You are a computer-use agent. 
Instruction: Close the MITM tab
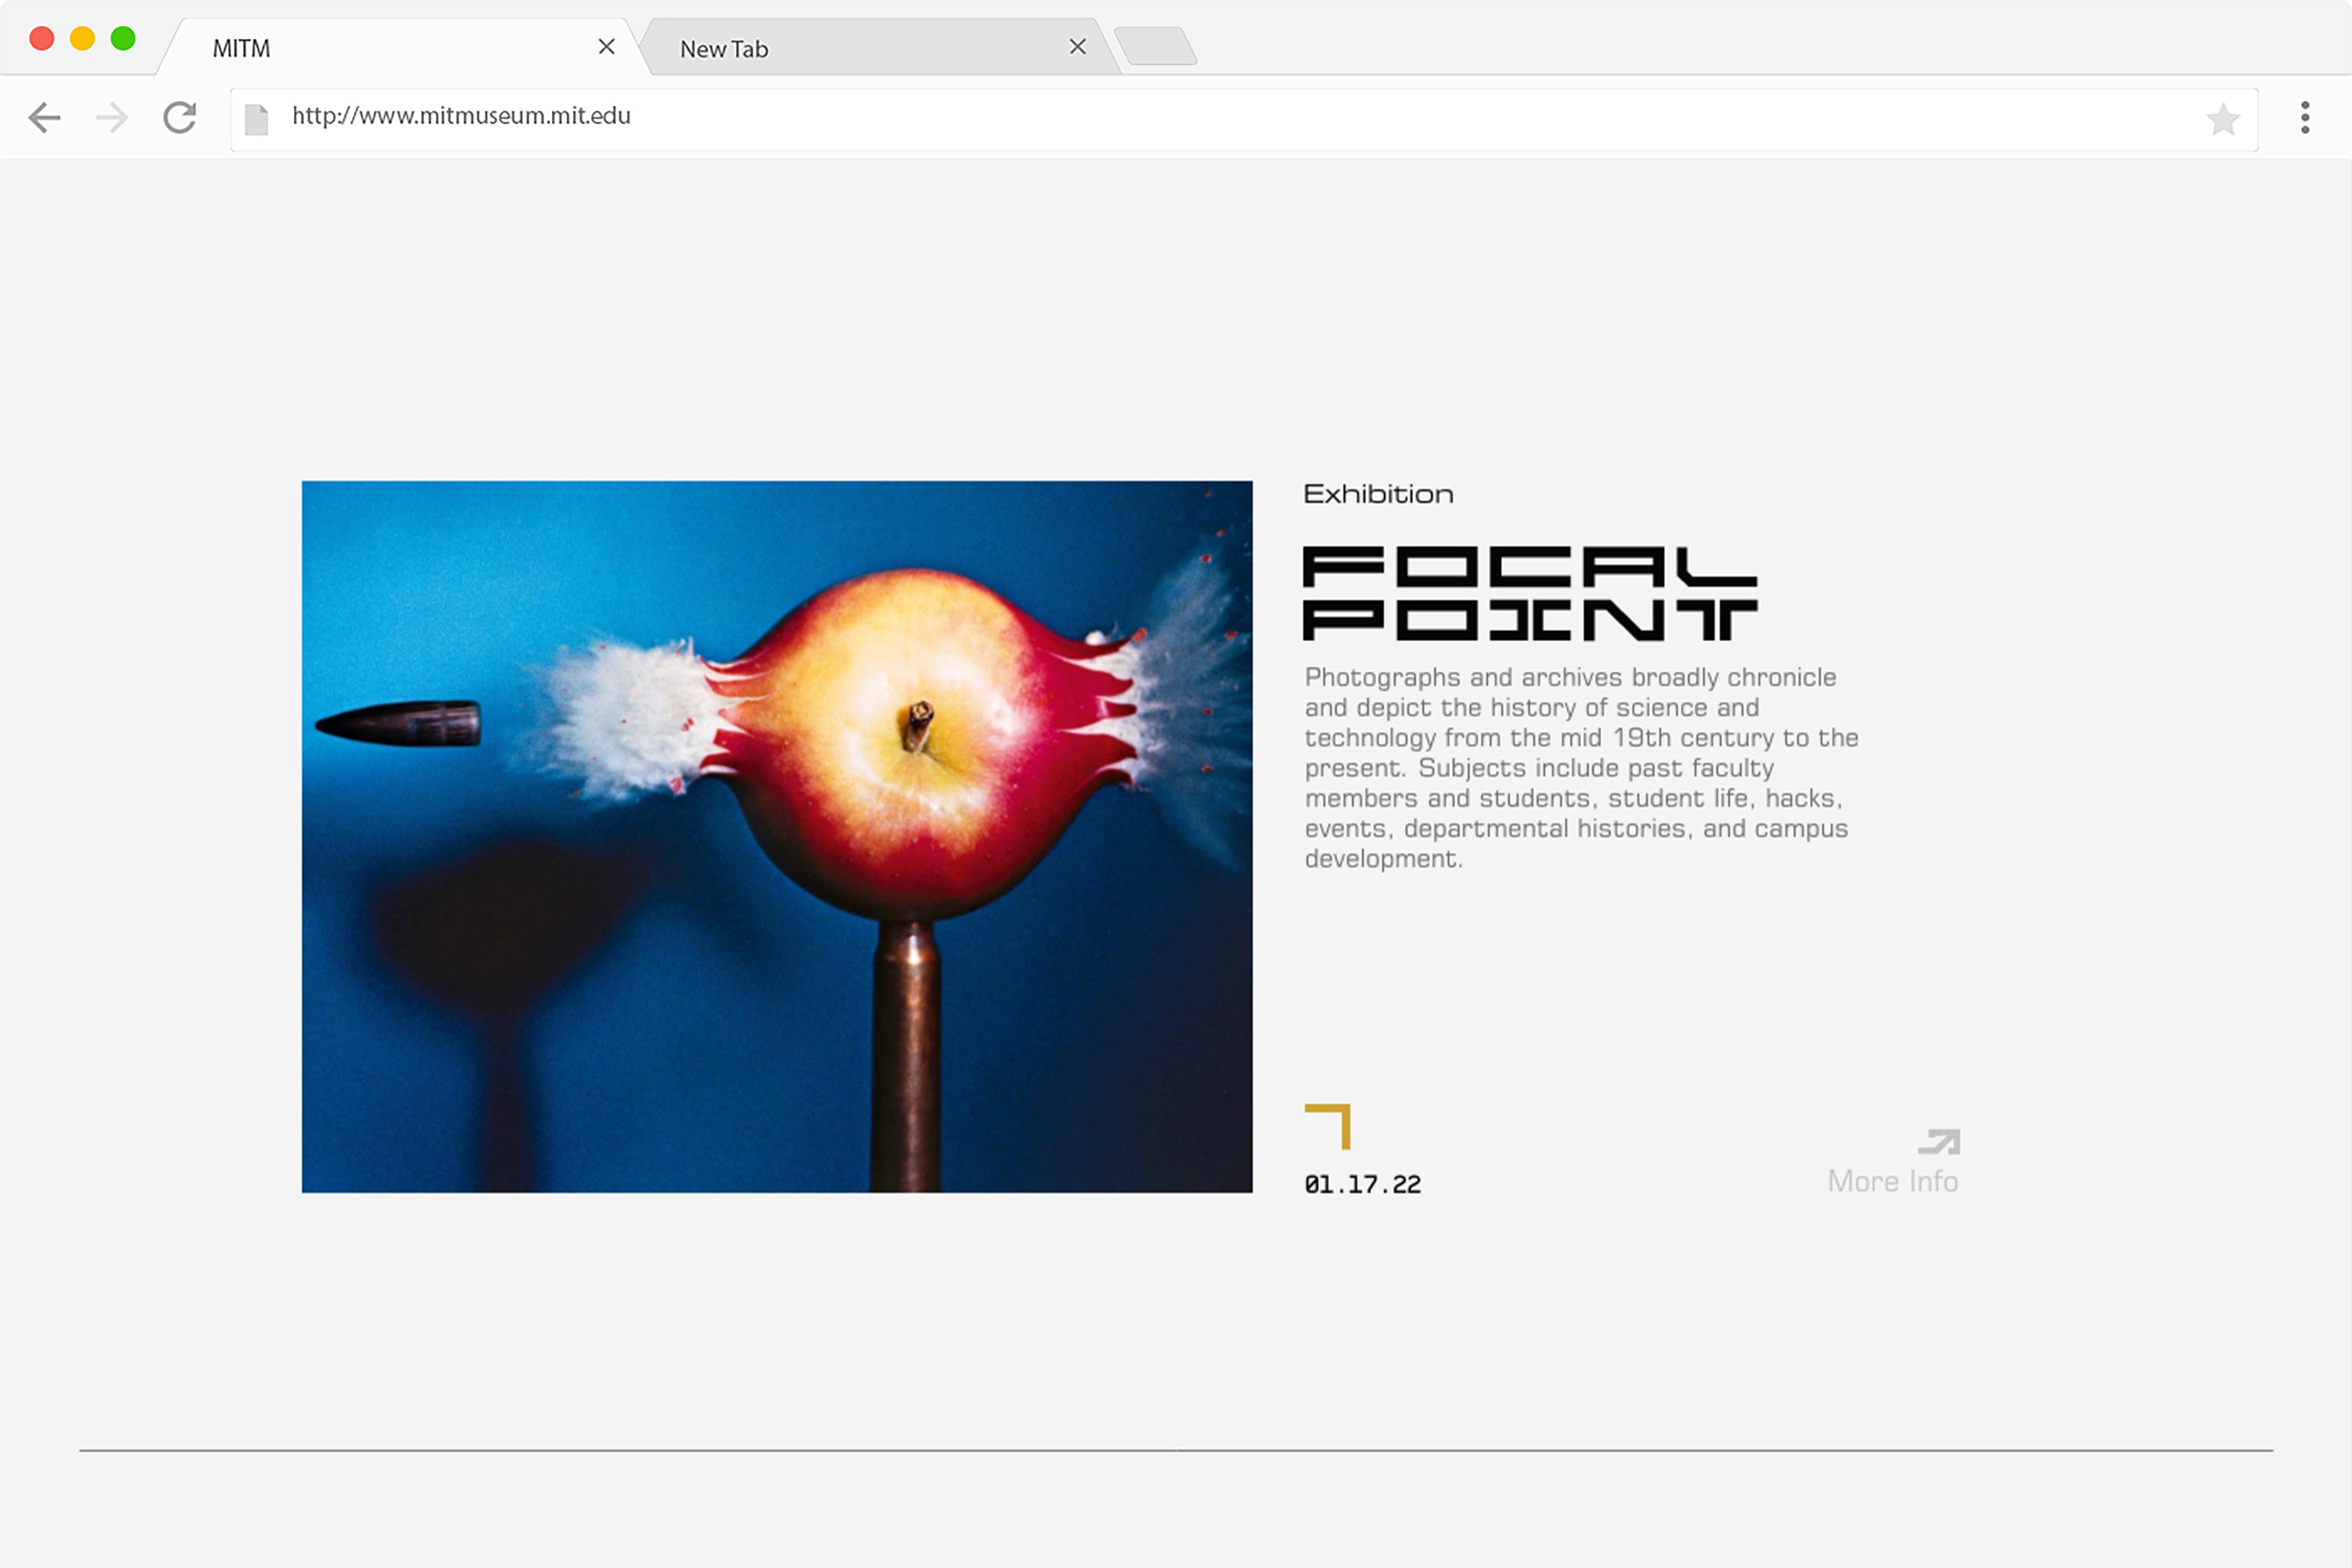click(x=606, y=47)
